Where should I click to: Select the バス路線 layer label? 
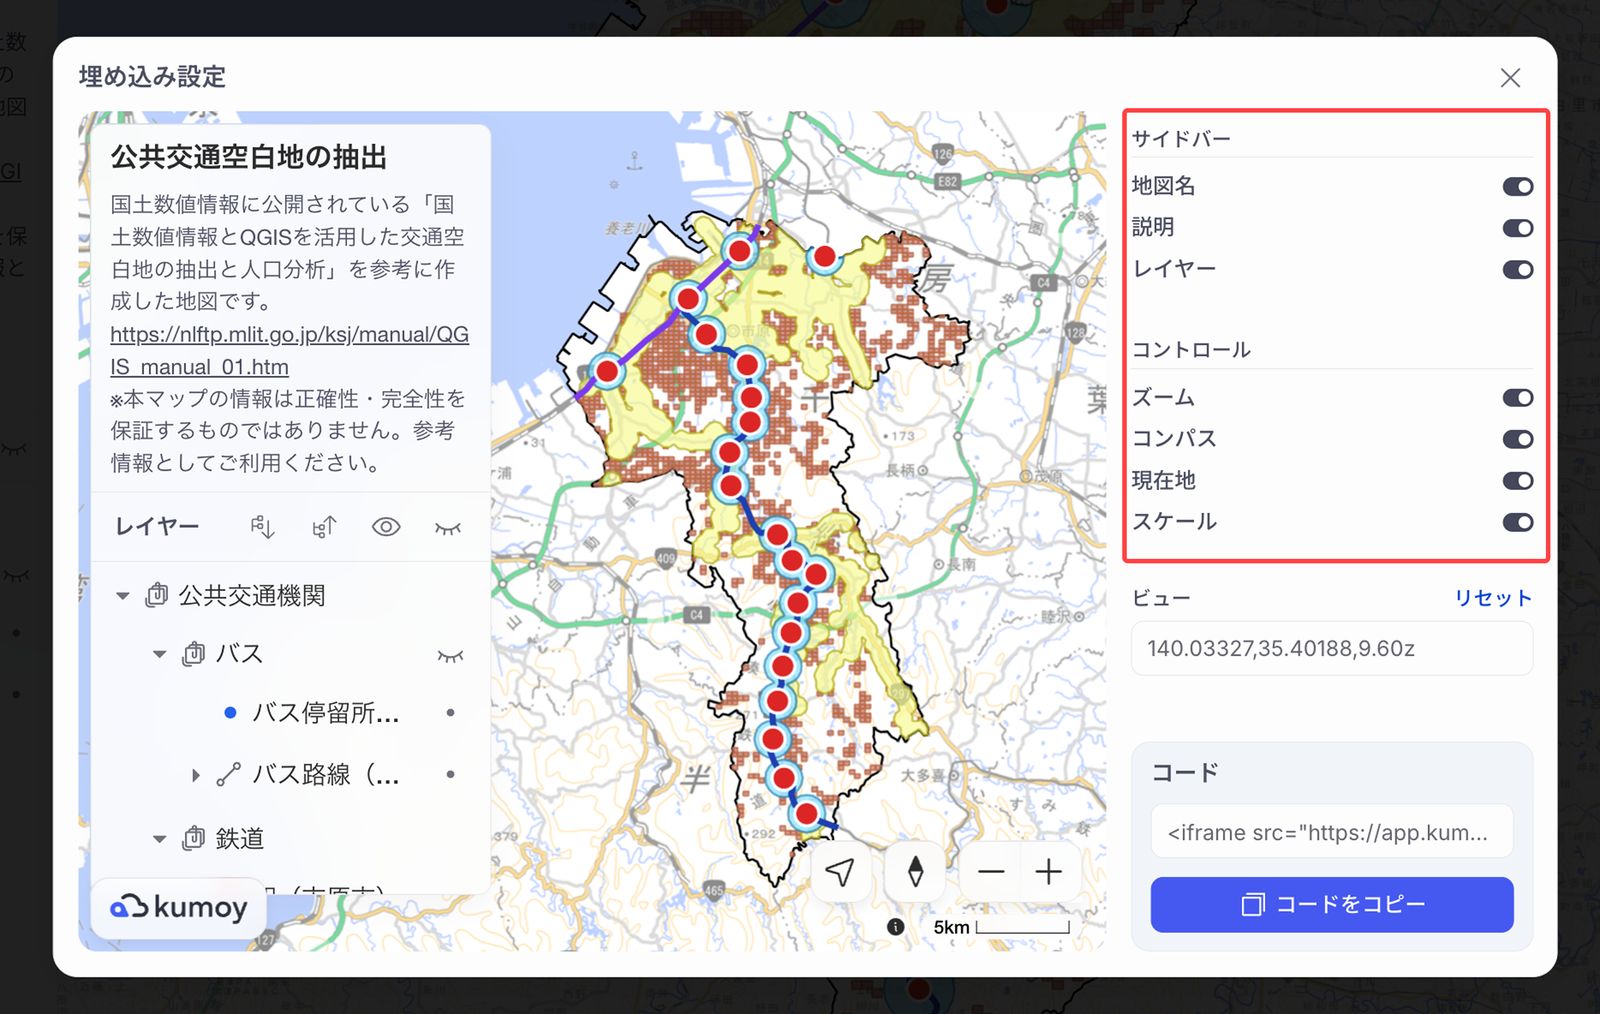click(x=326, y=774)
